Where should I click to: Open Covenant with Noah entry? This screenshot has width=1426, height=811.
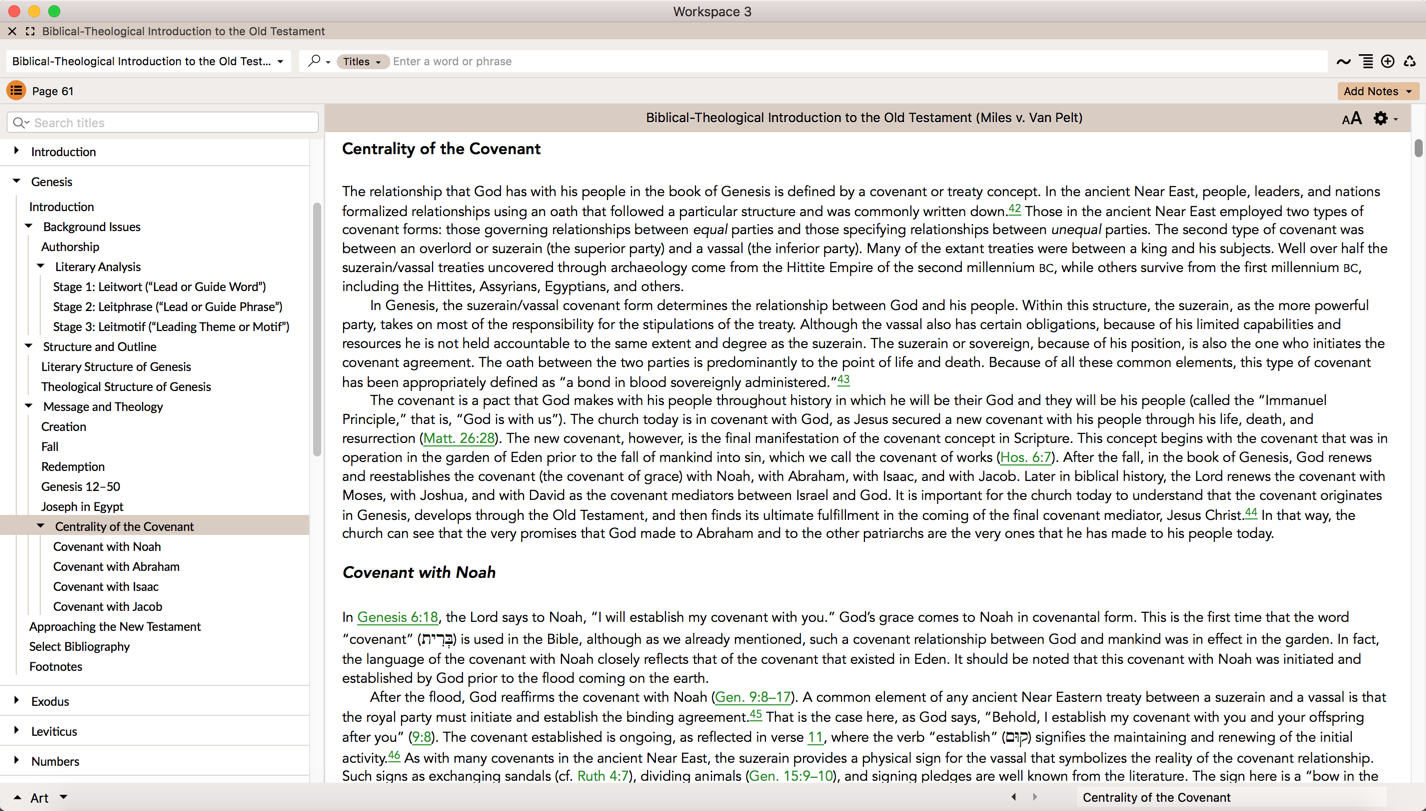(107, 546)
